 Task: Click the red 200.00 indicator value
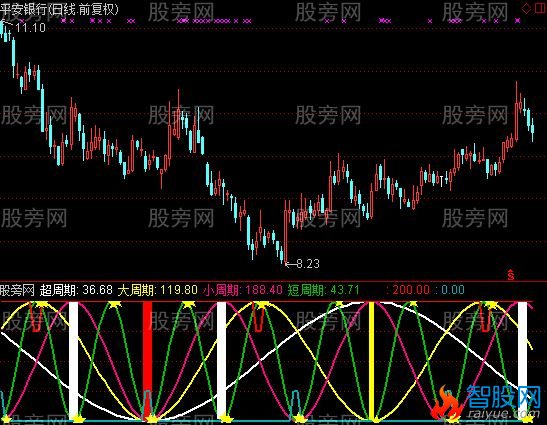click(411, 290)
